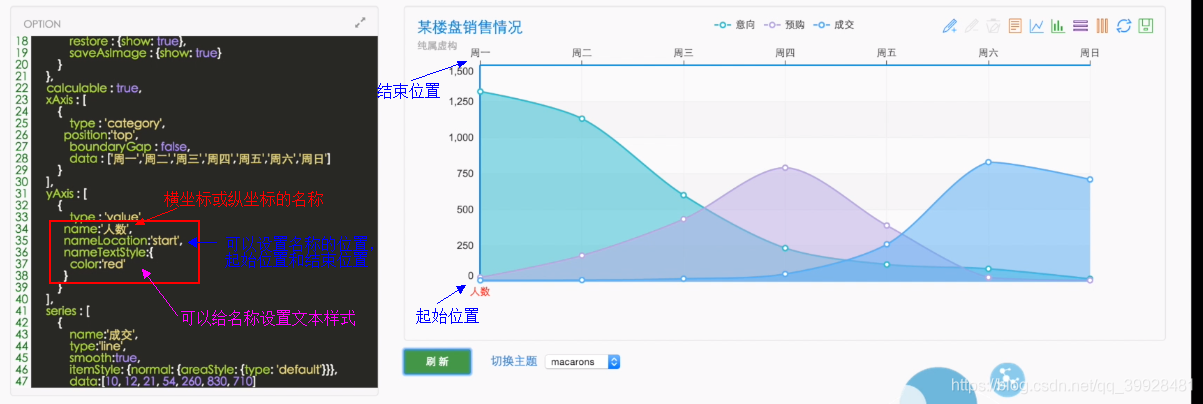Click the 周三 x-axis label

click(x=684, y=51)
